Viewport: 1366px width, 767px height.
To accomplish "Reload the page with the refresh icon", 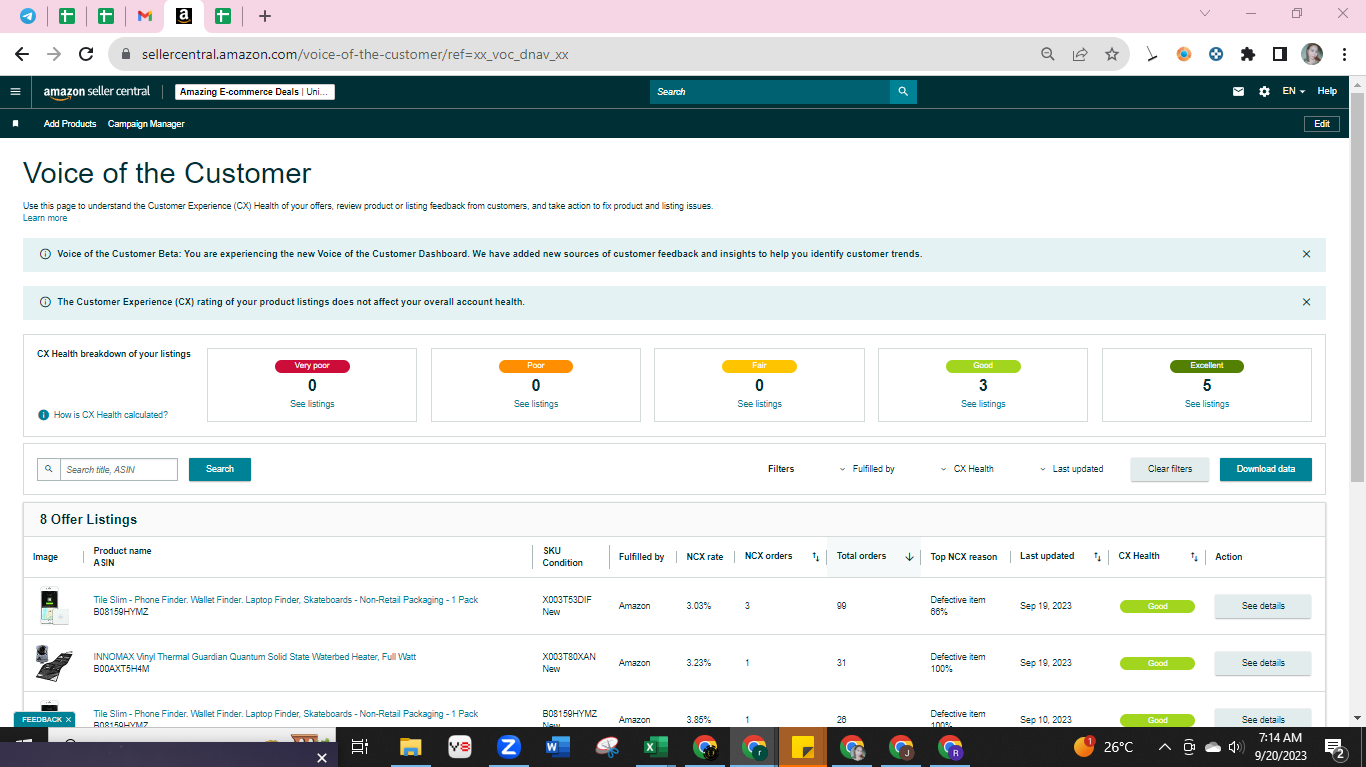I will pos(86,54).
